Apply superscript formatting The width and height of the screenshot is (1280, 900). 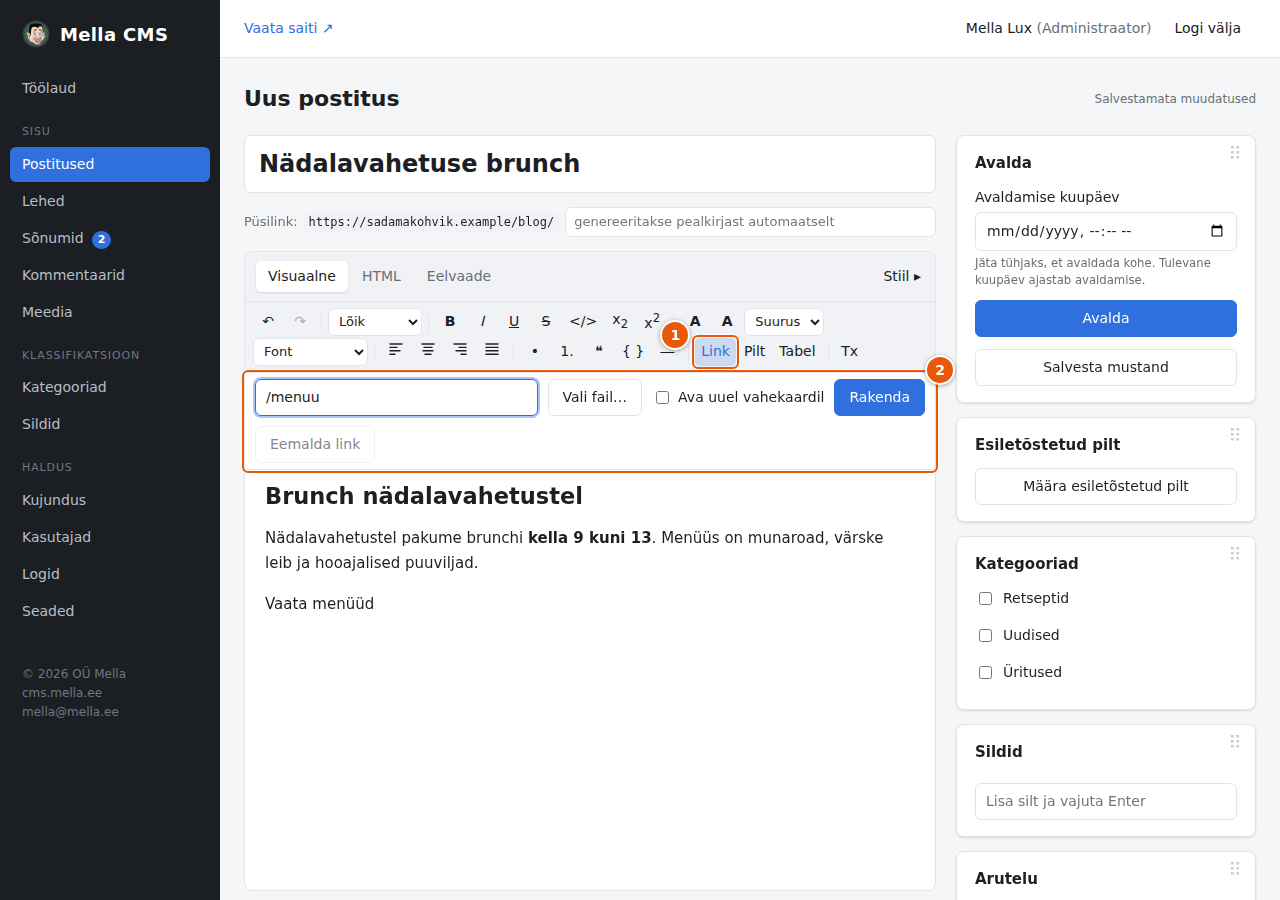coord(652,321)
